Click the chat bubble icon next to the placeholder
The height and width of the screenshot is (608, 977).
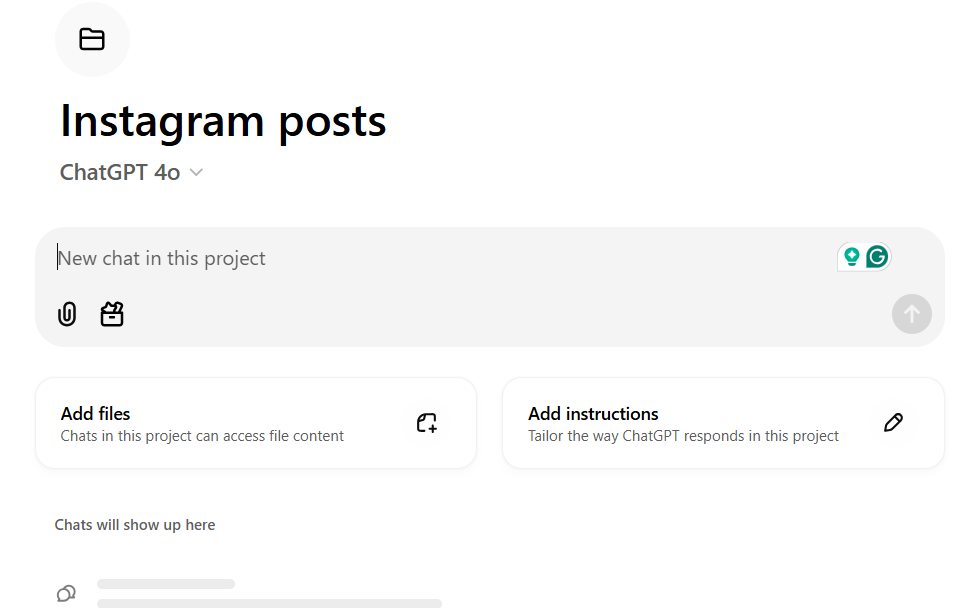tap(66, 592)
